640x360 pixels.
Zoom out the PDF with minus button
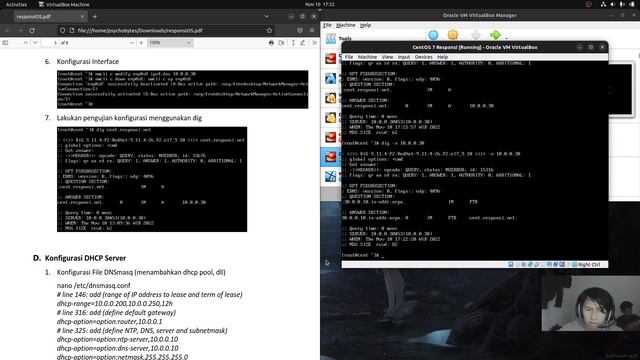[x=131, y=42]
